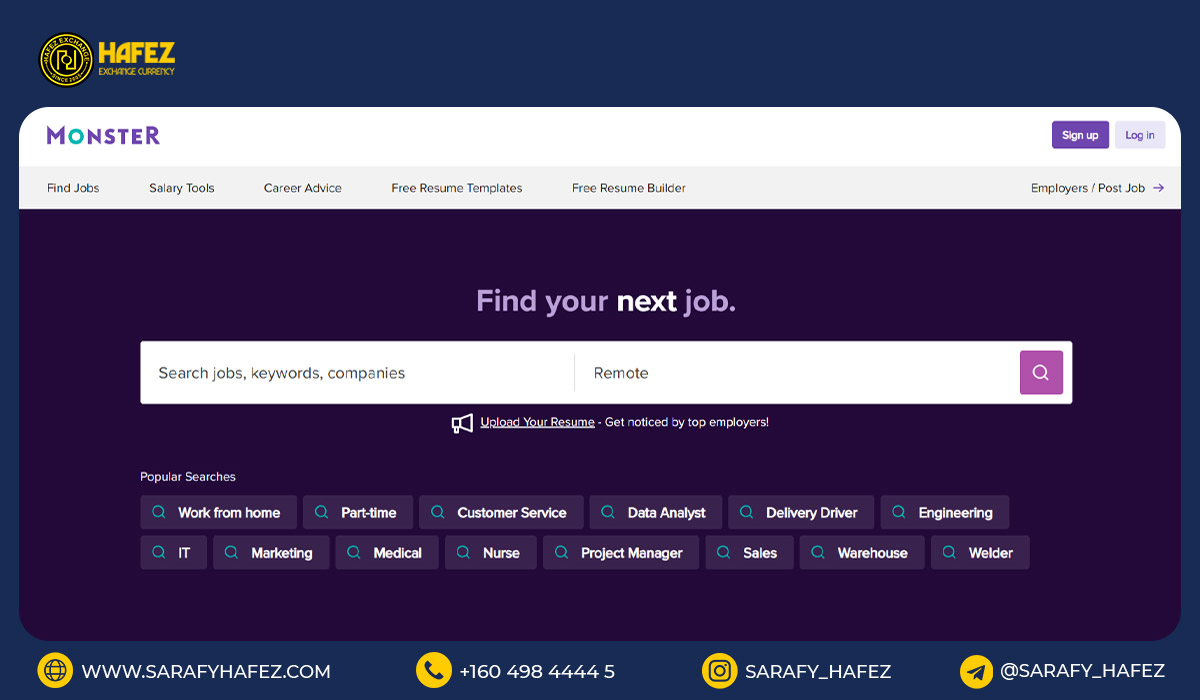
Task: Click the search icon in Engineering chip
Action: pyautogui.click(x=899, y=512)
